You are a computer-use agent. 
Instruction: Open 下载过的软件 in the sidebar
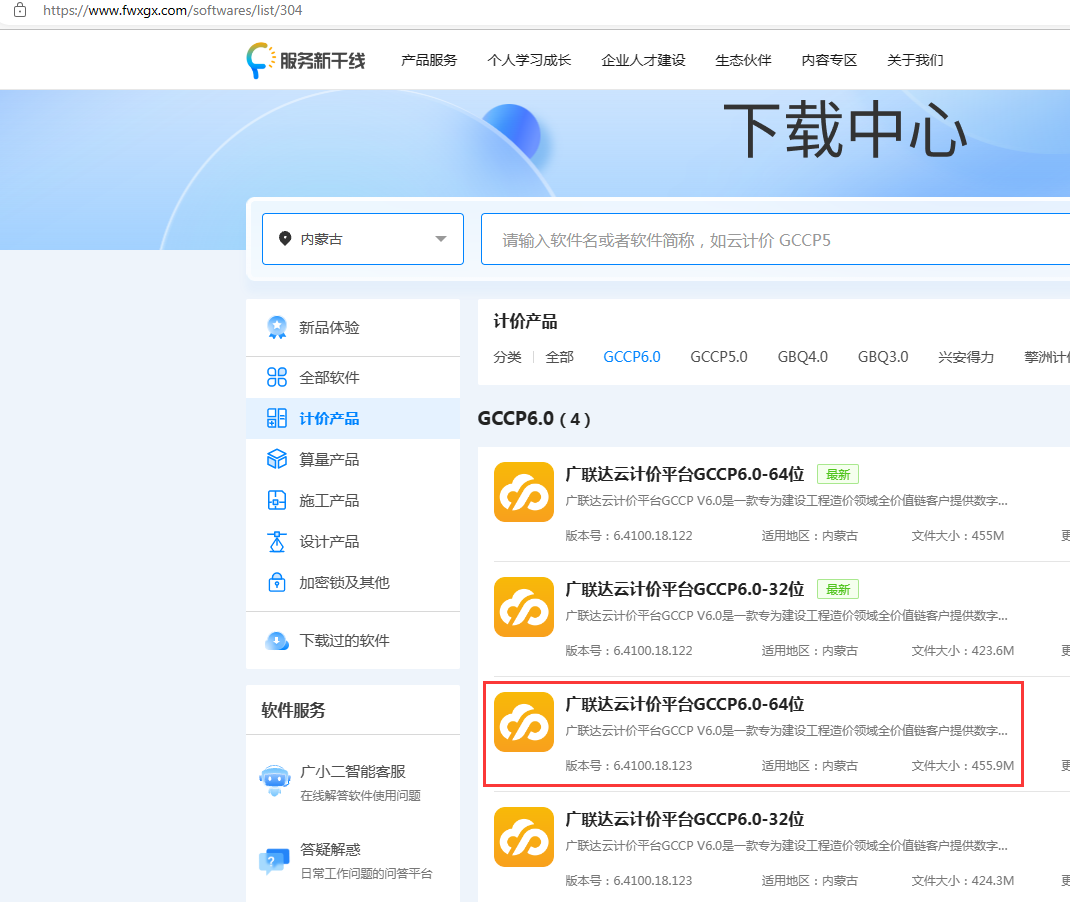tap(353, 641)
